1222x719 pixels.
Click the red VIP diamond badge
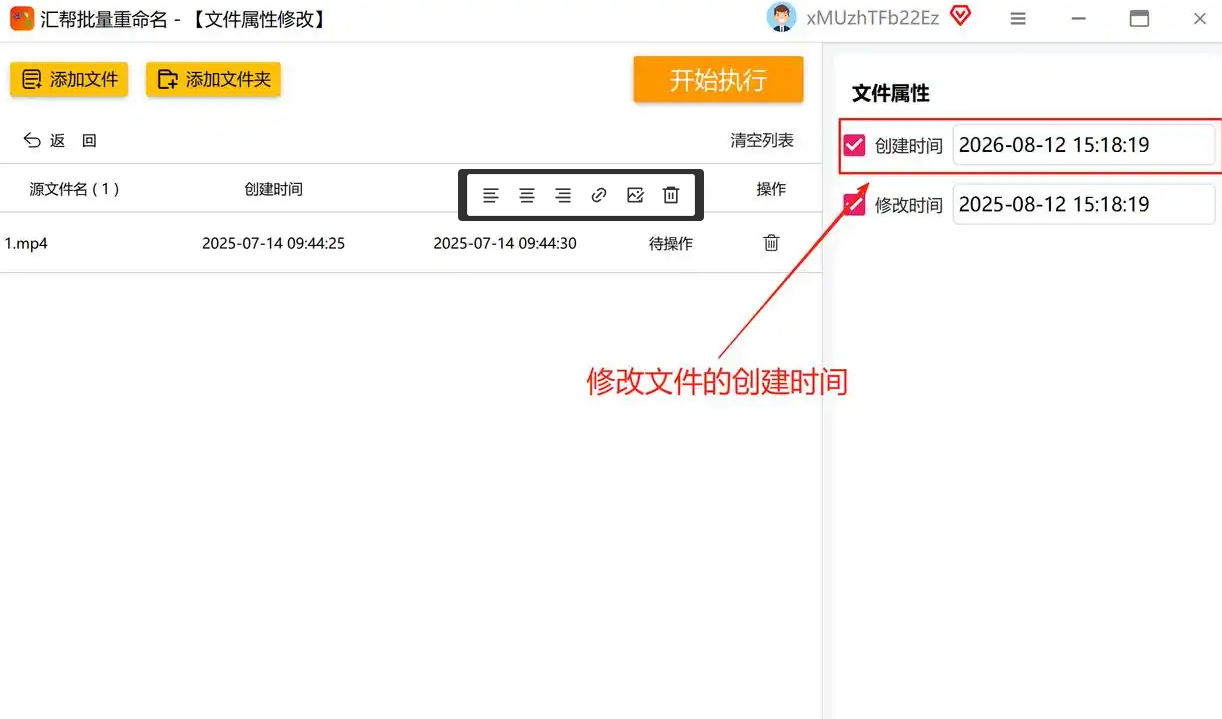pos(960,16)
